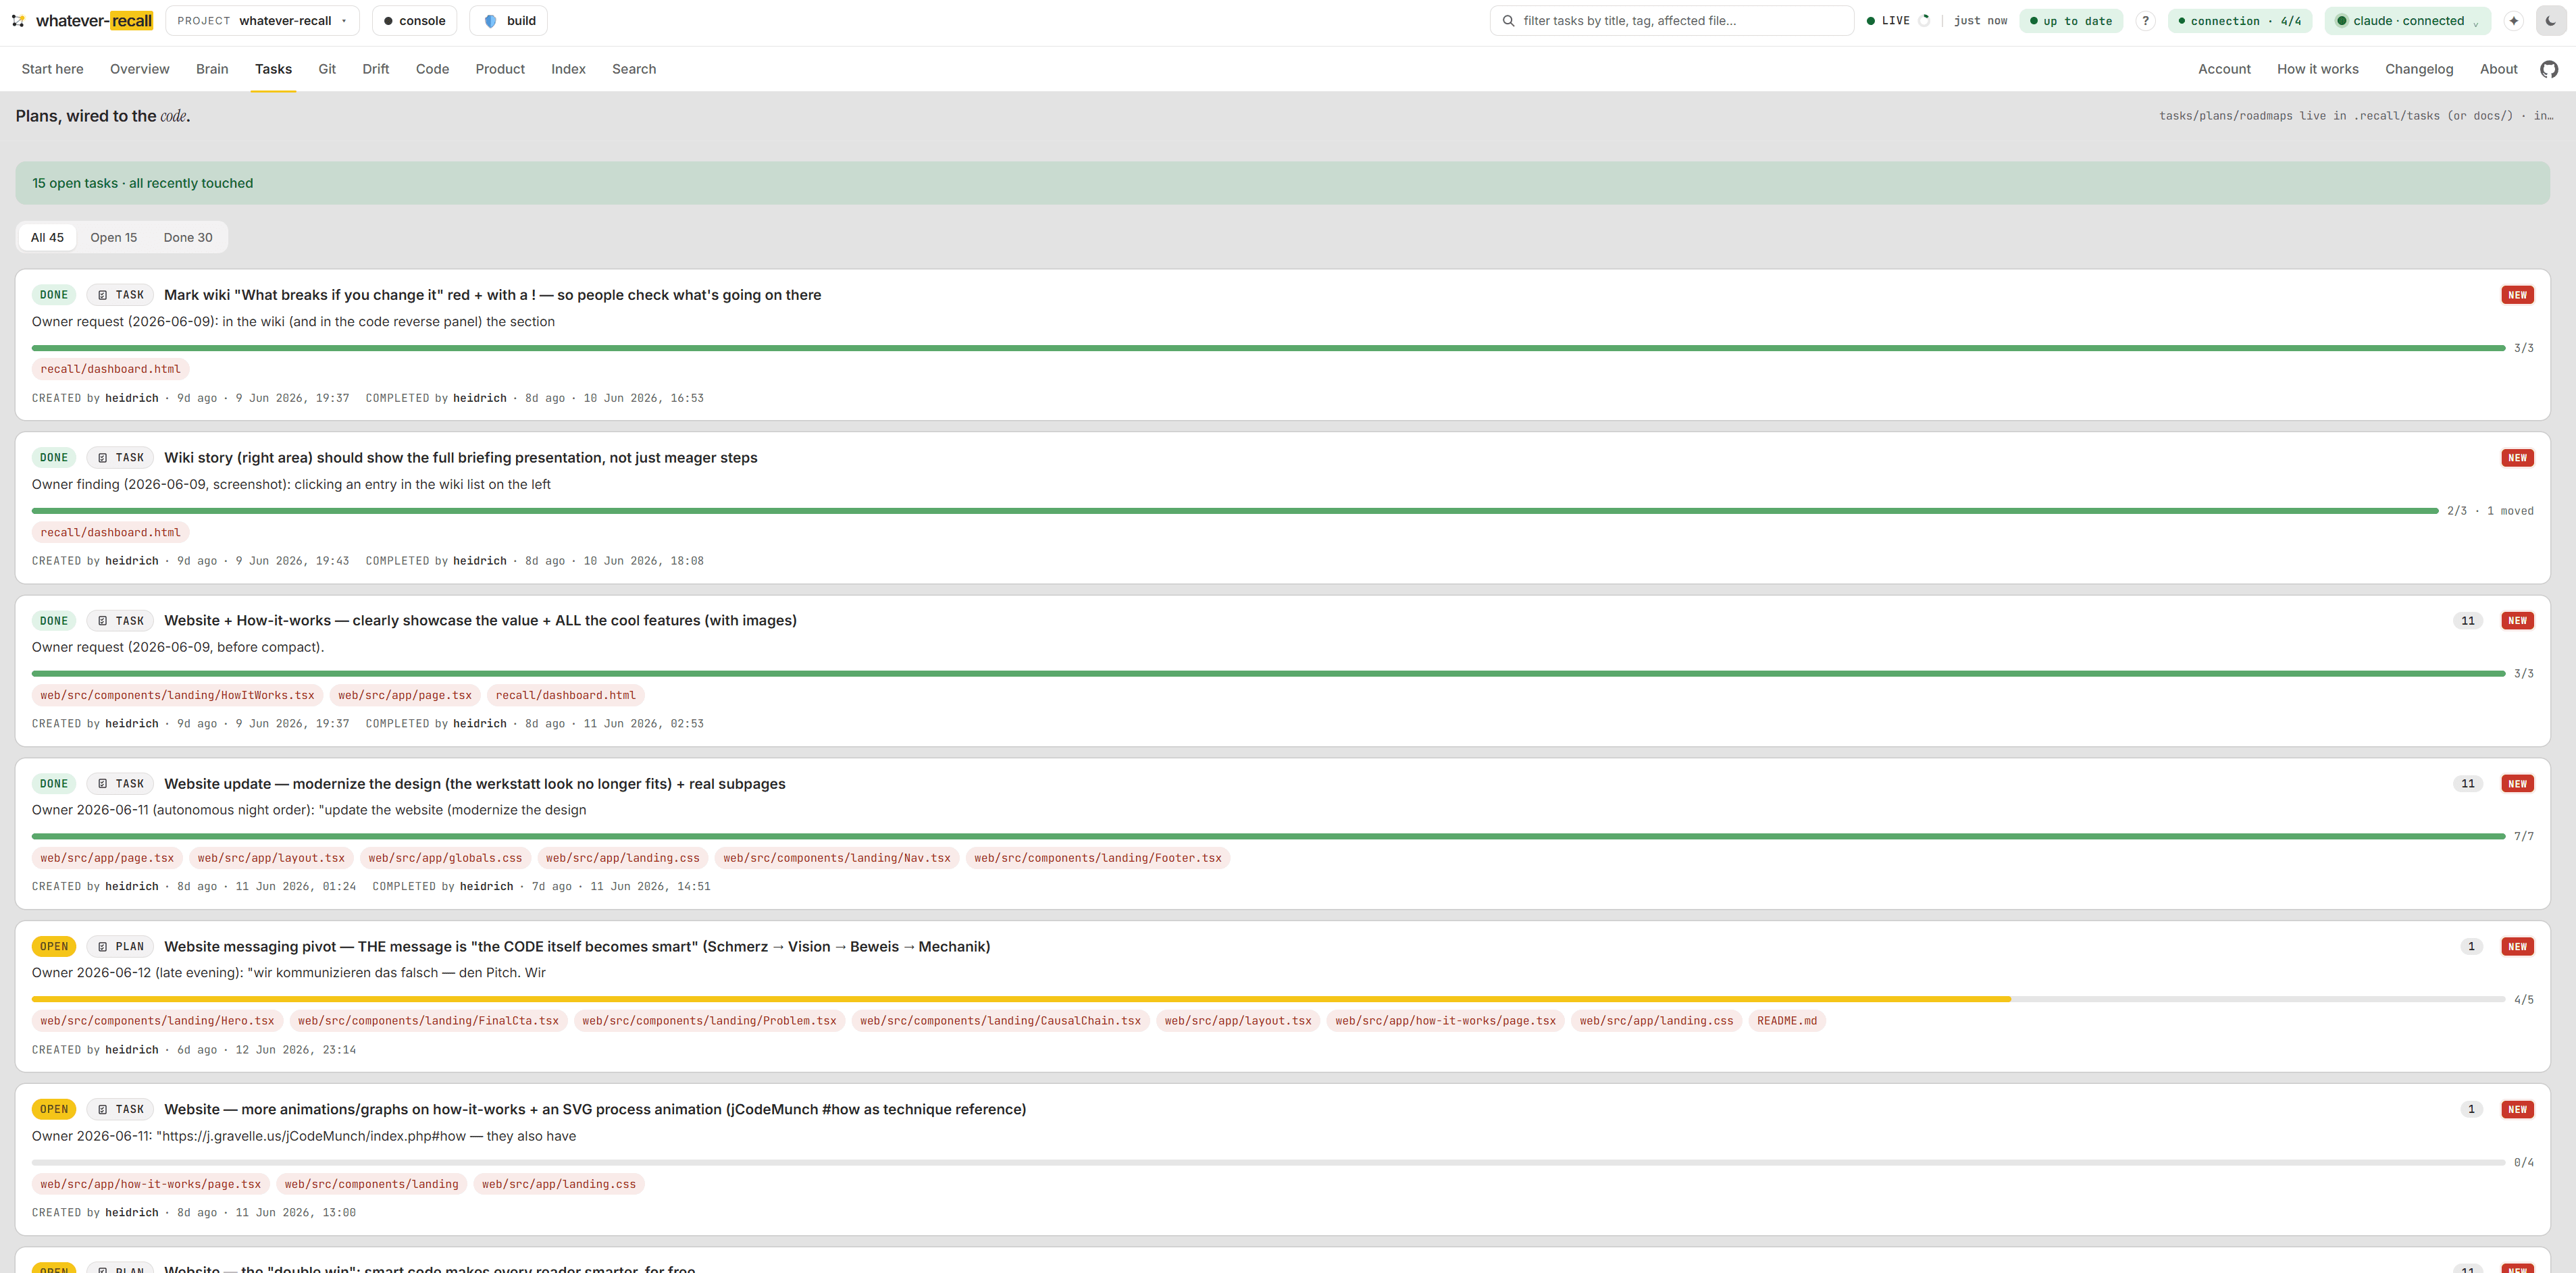Click the NEW badge on the more animations/graphs task
This screenshot has width=2576, height=1273.
coord(2517,1109)
